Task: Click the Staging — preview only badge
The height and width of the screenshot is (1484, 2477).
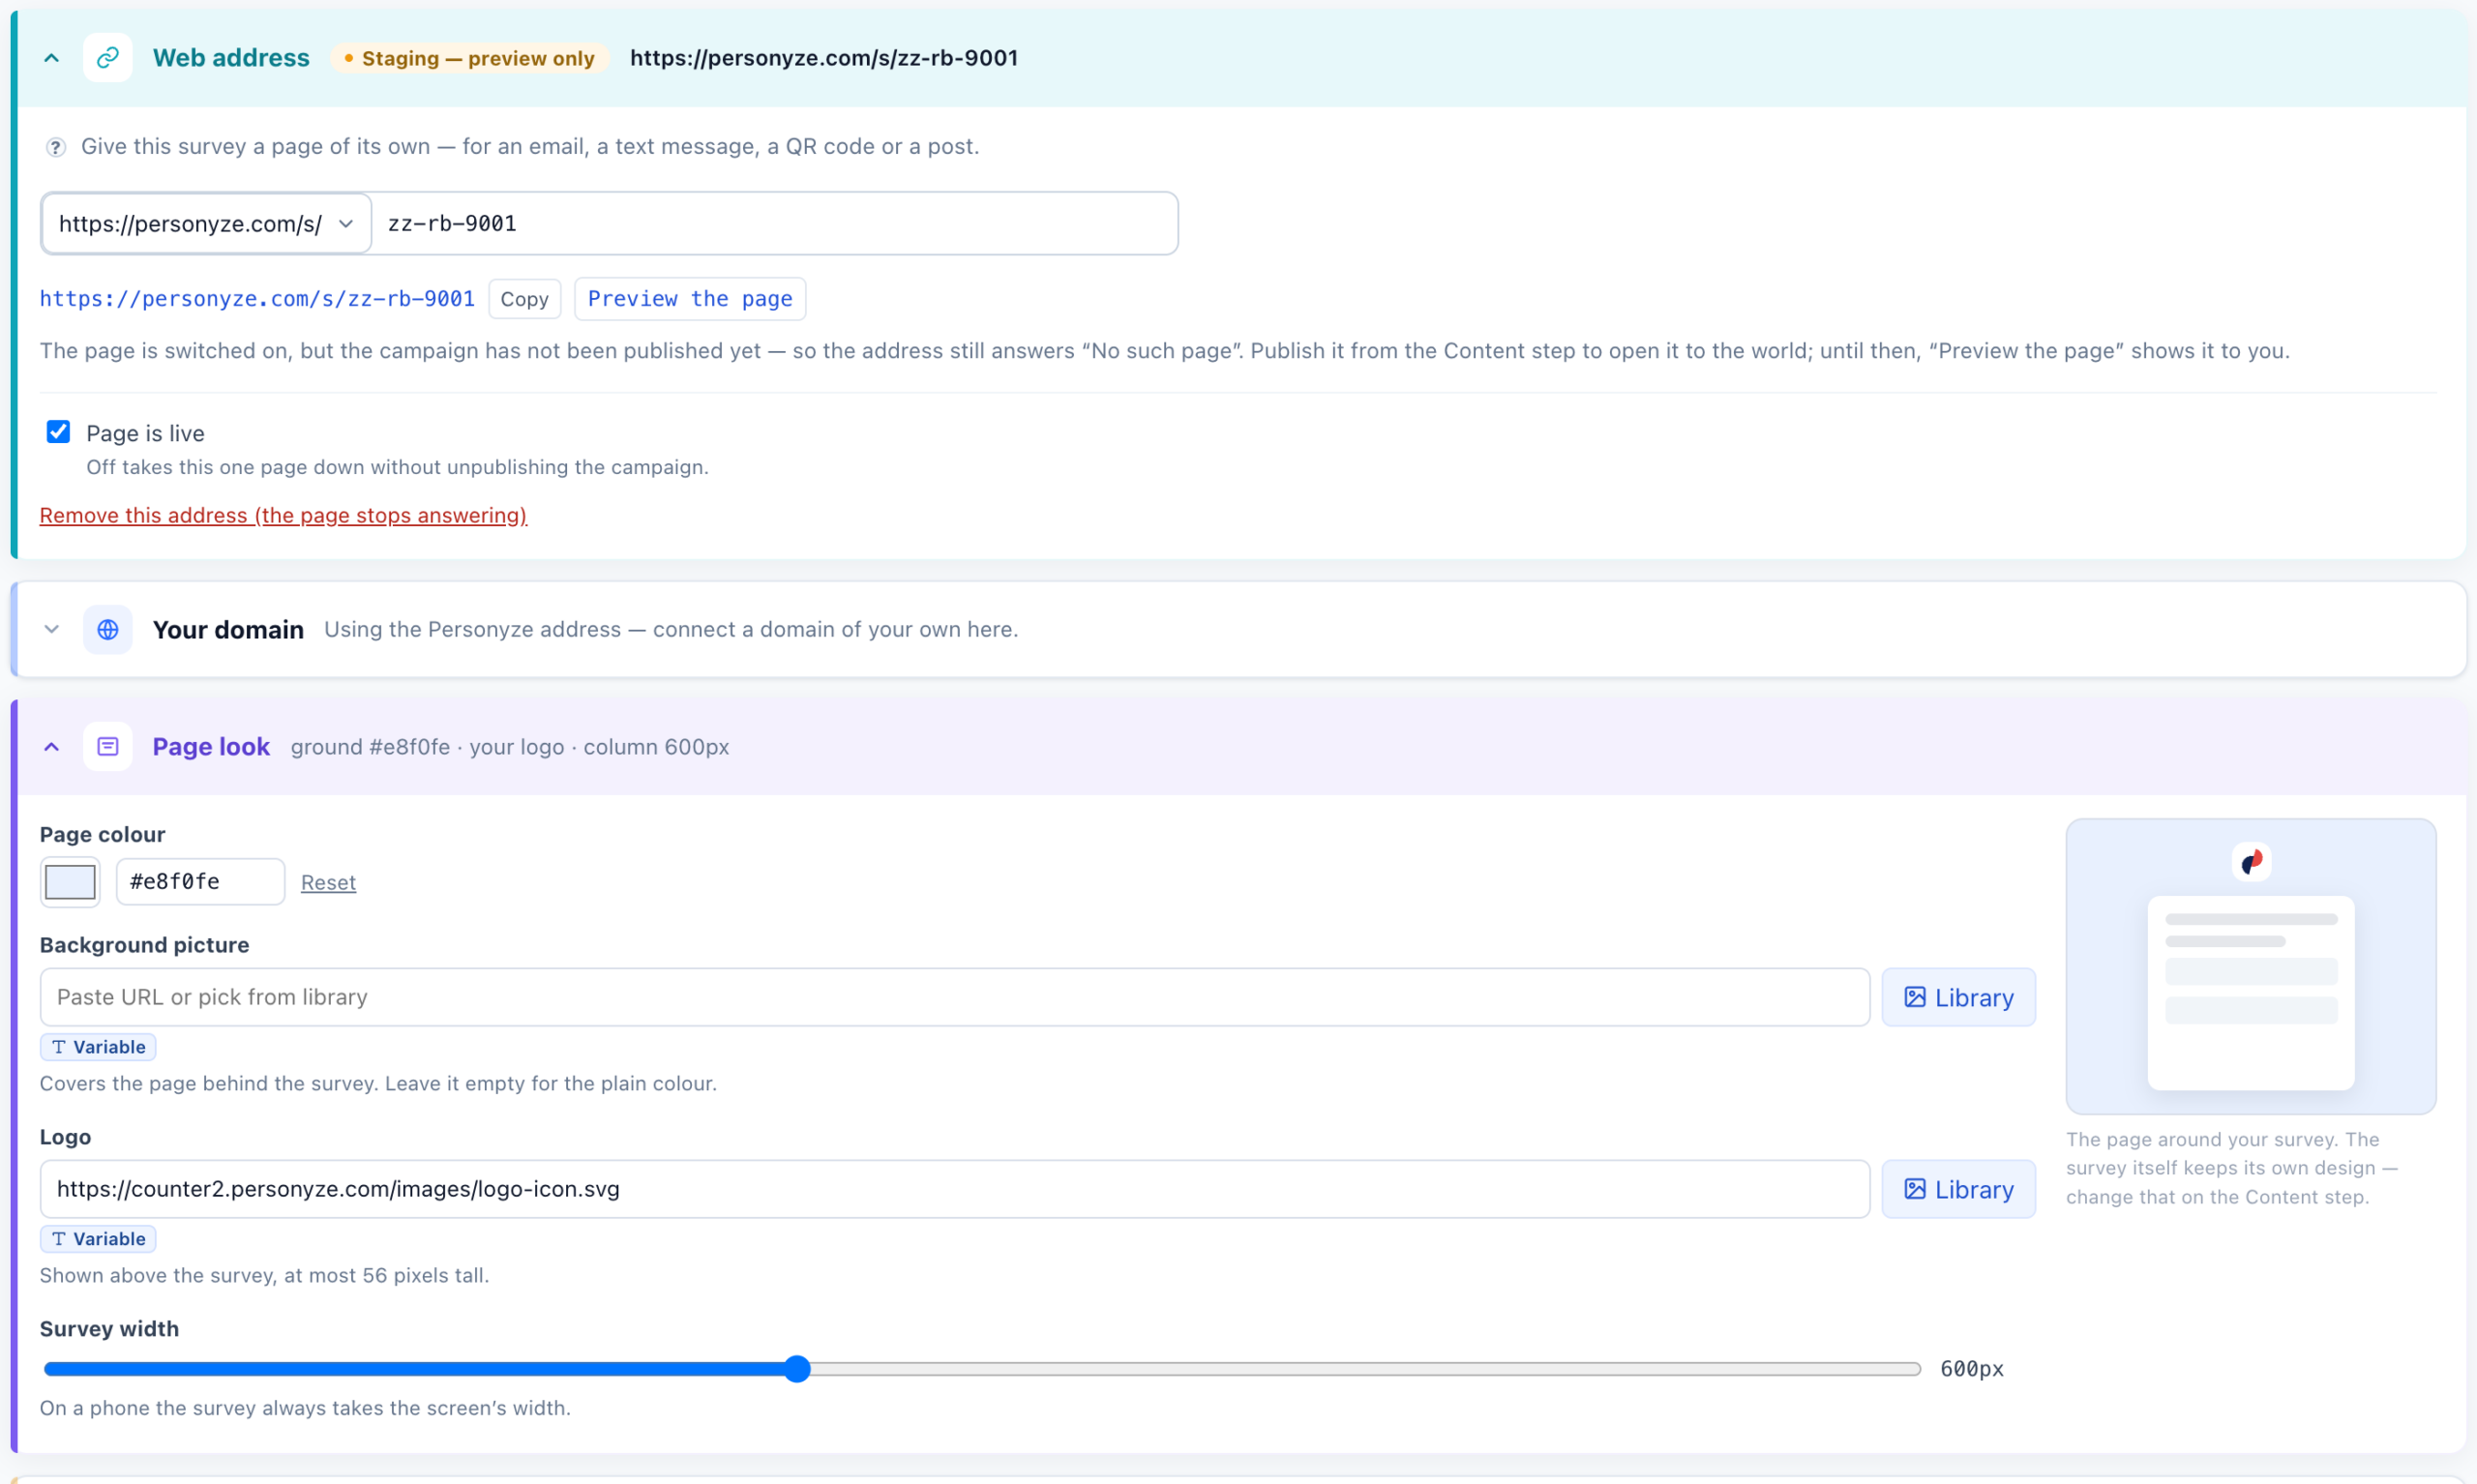Action: click(469, 58)
